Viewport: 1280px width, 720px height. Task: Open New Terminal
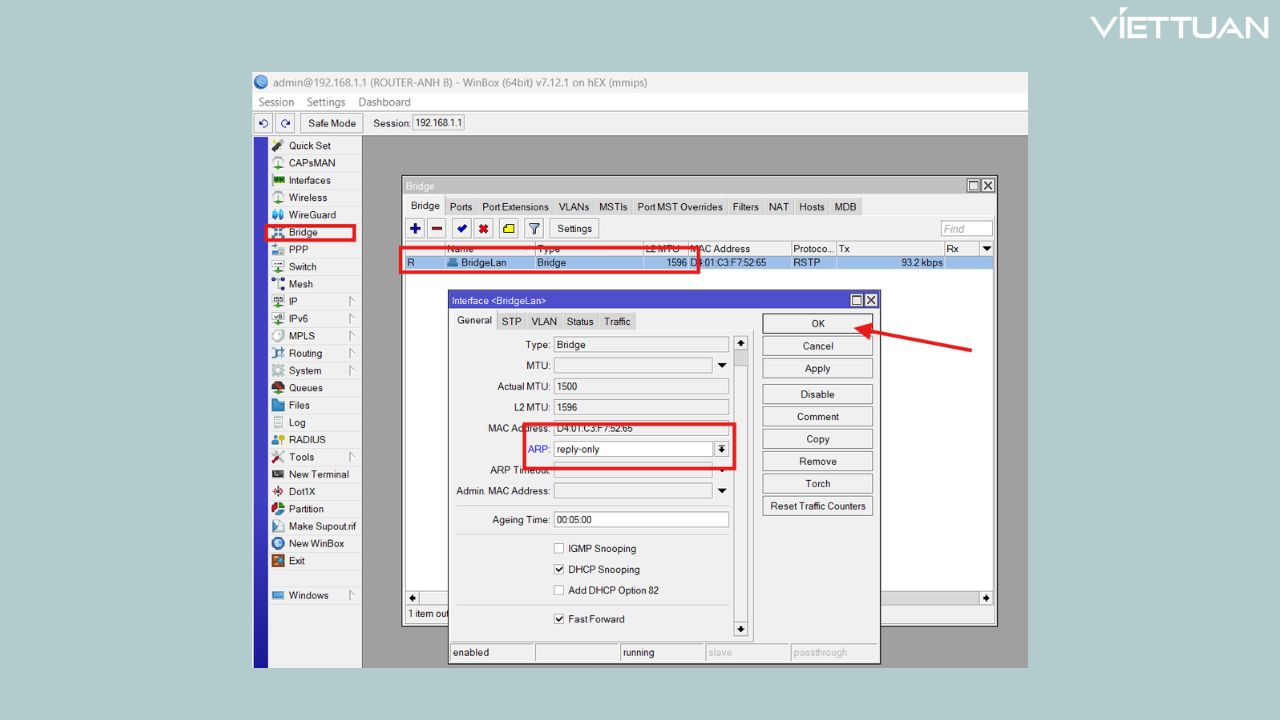[x=319, y=474]
